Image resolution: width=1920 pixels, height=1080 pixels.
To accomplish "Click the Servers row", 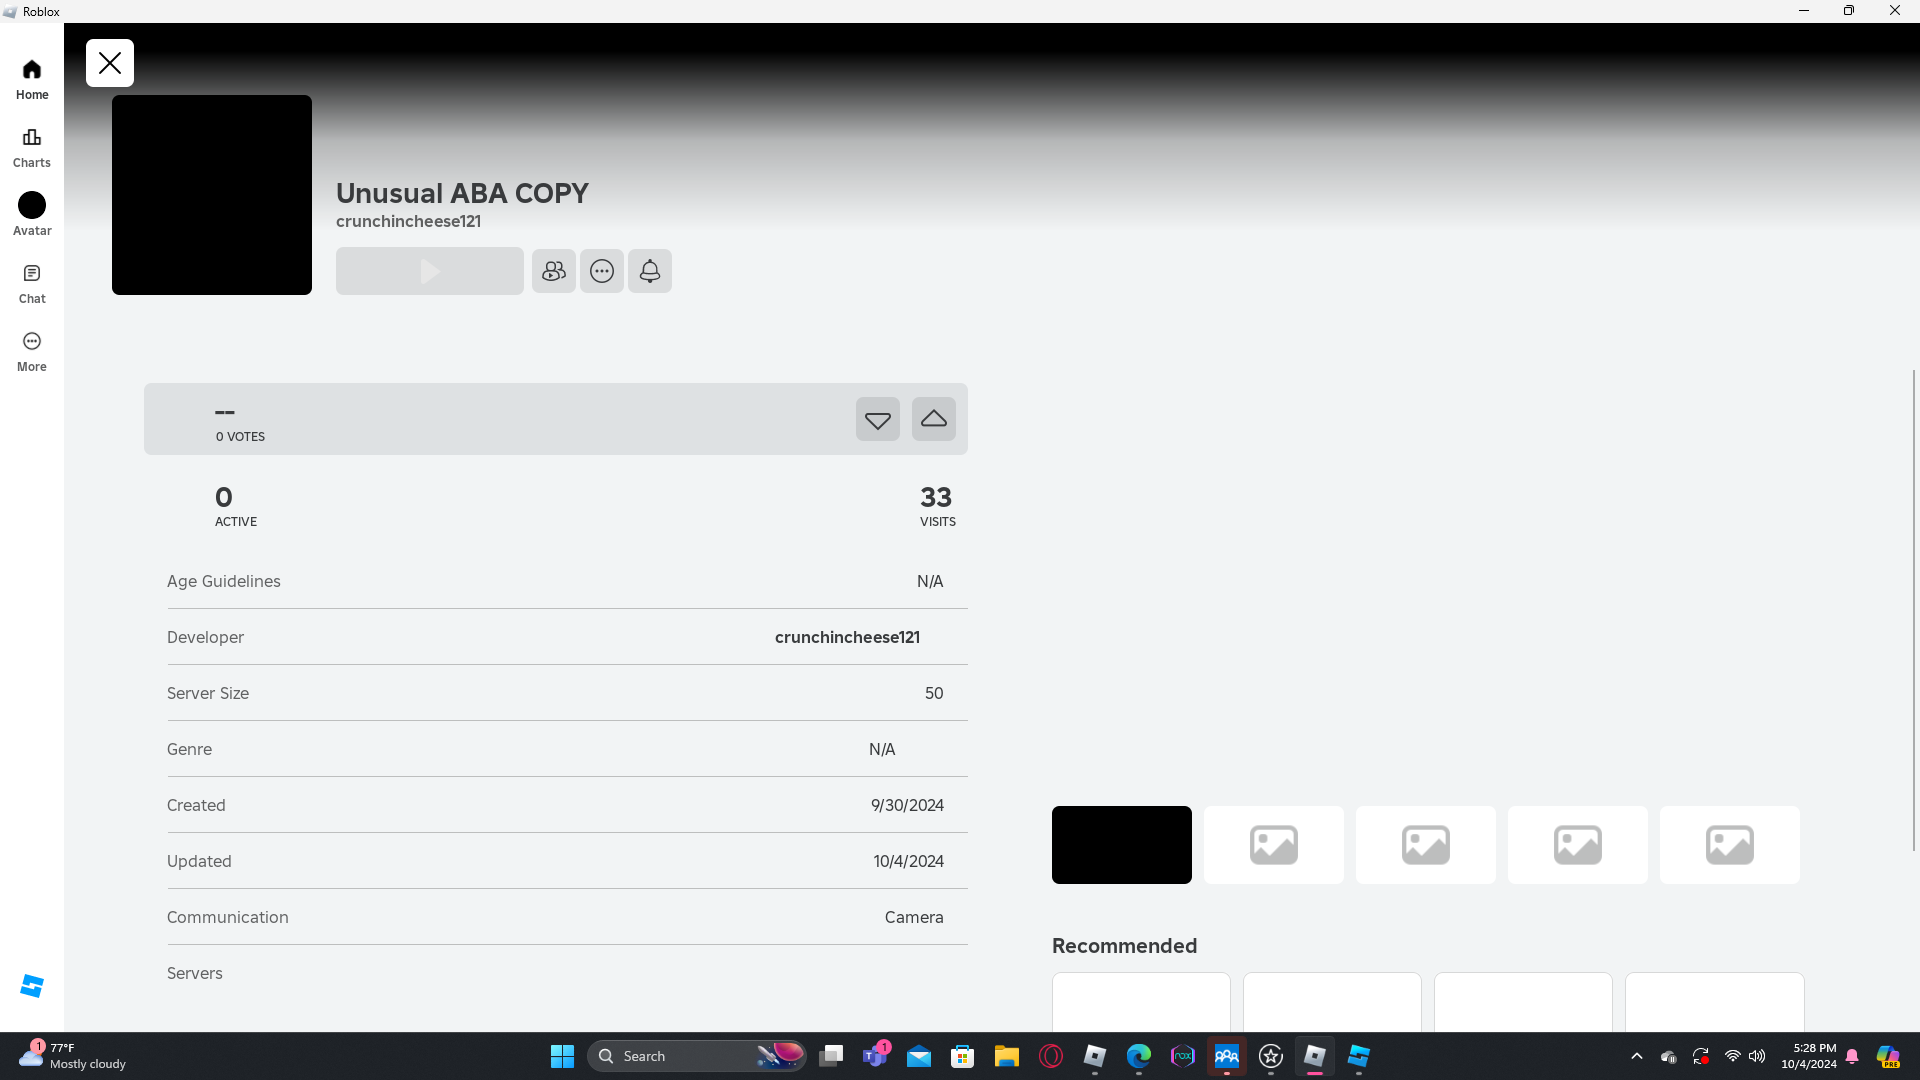I will pyautogui.click(x=567, y=973).
